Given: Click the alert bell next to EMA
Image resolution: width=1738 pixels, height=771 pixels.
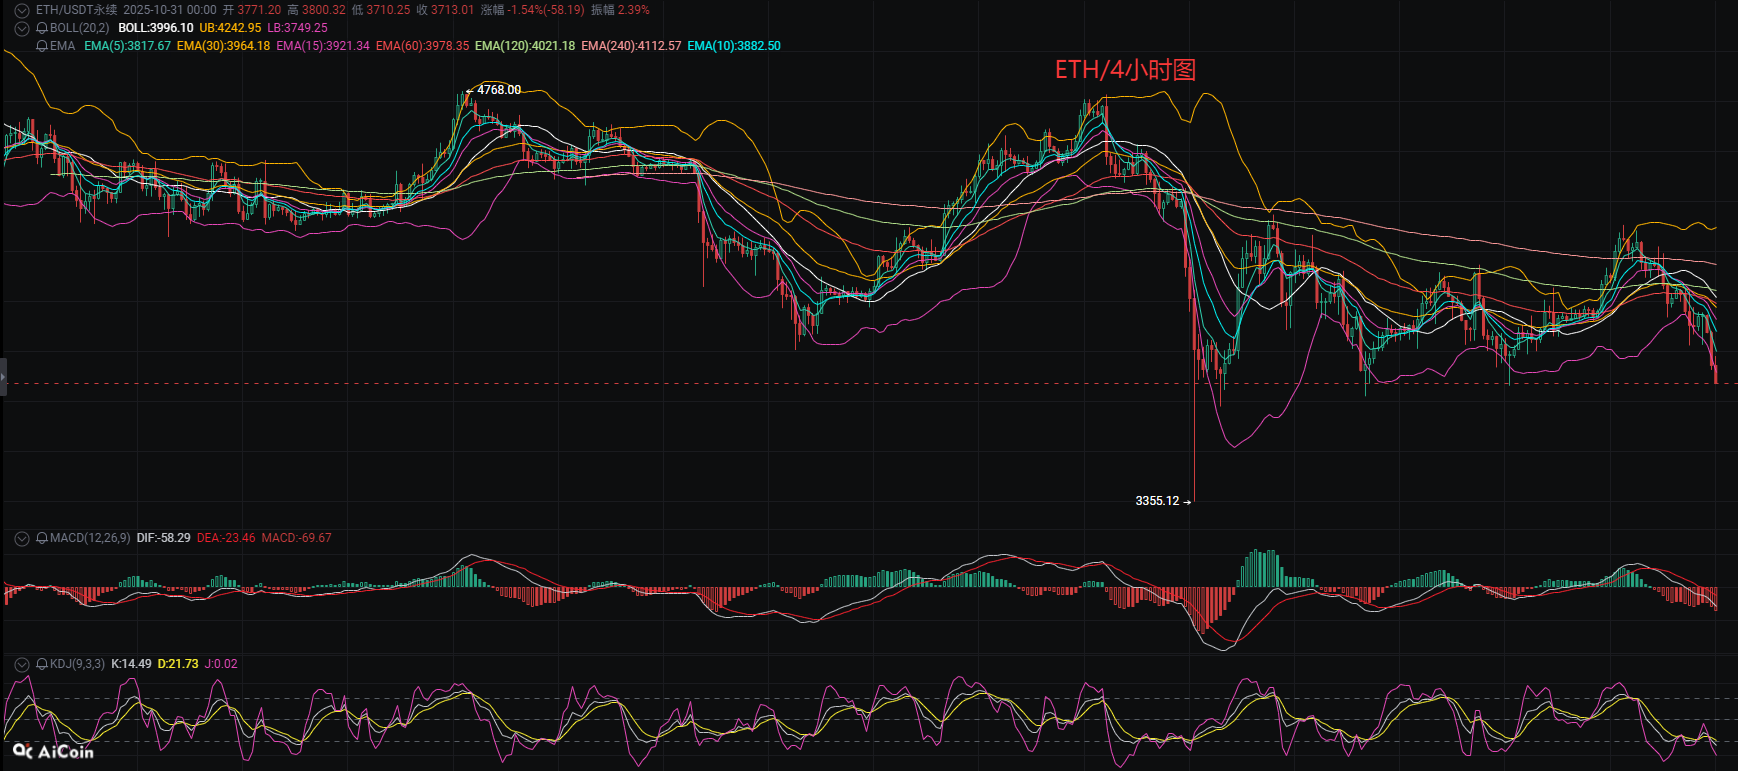Looking at the screenshot, I should [x=41, y=46].
